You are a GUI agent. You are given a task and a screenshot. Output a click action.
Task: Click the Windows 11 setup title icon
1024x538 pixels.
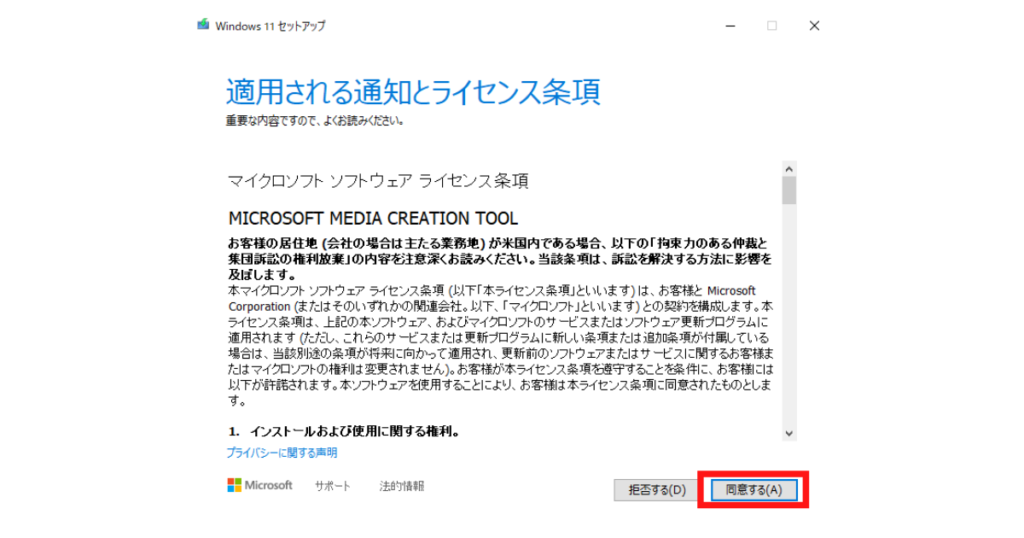coord(203,25)
